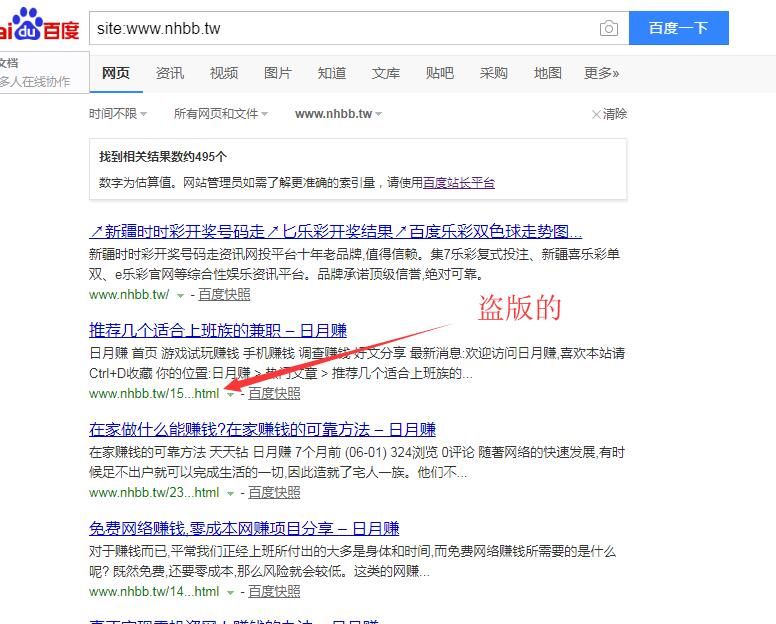776x624 pixels.
Task: Open the 知道 tab
Action: (332, 73)
